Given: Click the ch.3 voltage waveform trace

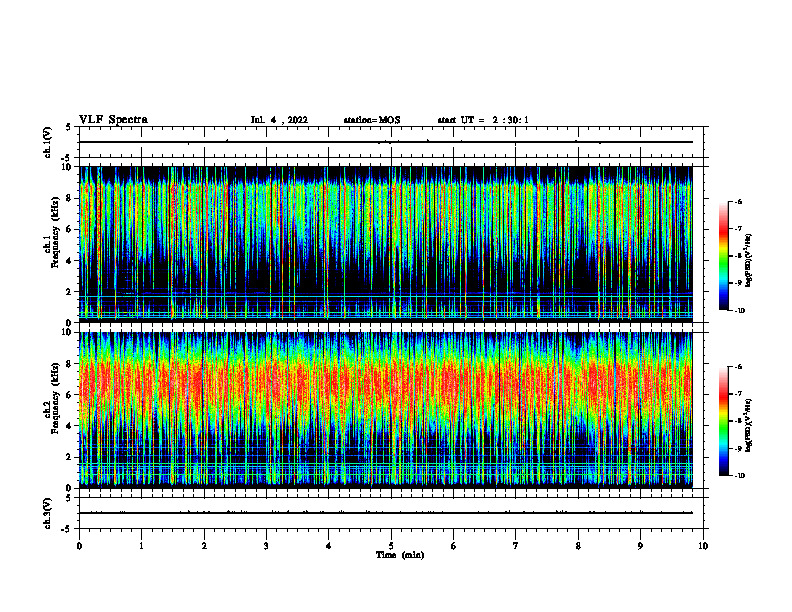Looking at the screenshot, I should pyautogui.click(x=386, y=513).
